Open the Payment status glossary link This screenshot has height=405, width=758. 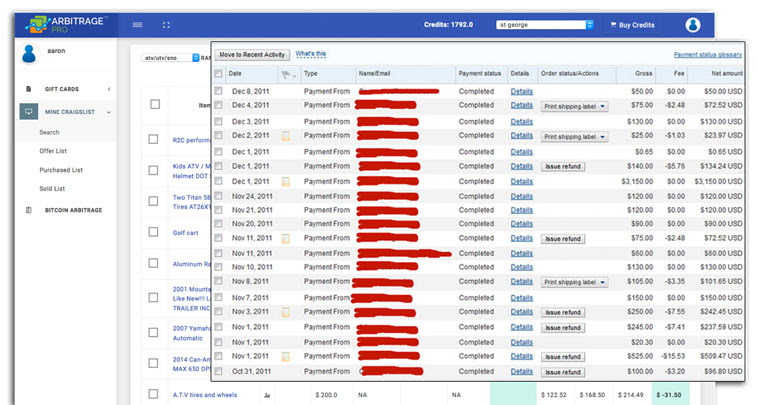click(708, 55)
